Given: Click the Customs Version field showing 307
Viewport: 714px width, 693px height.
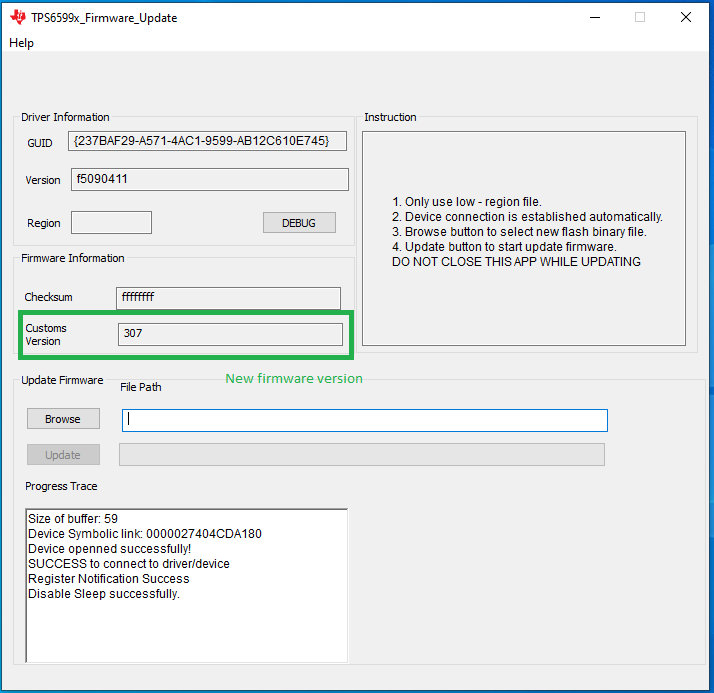Looking at the screenshot, I should click(230, 334).
